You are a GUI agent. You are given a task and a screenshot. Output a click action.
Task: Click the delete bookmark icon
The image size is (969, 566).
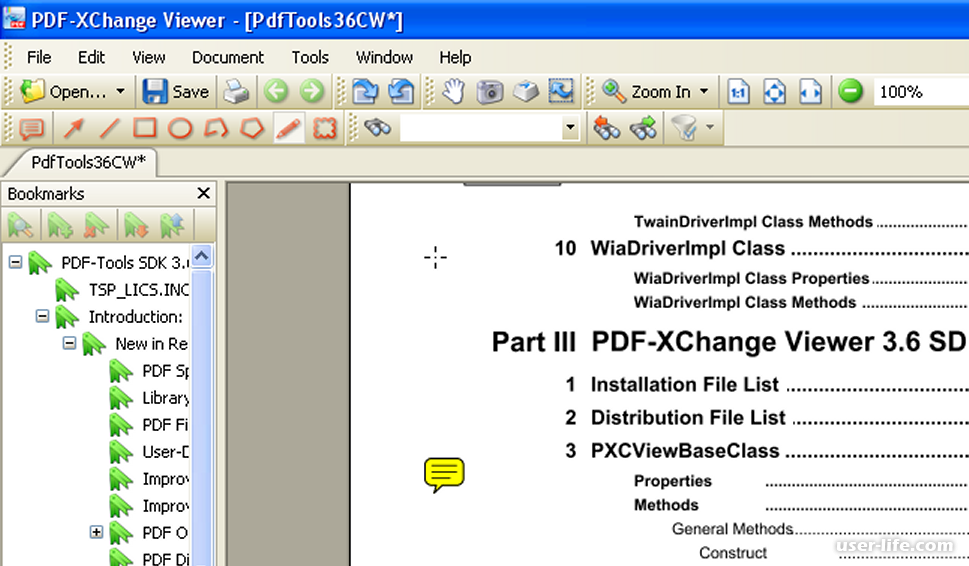(x=95, y=226)
